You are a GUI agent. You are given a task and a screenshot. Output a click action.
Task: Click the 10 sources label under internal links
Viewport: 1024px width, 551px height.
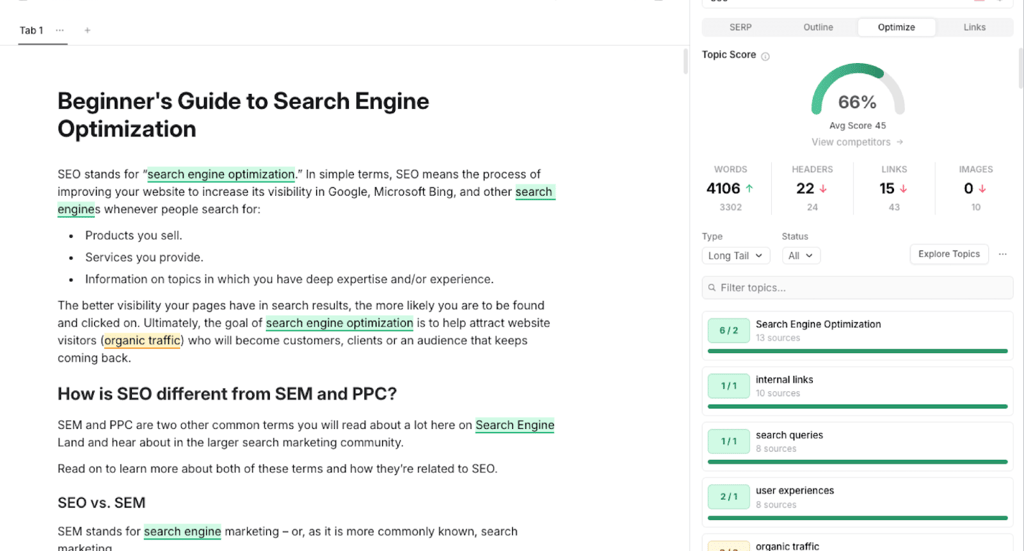click(x=777, y=394)
